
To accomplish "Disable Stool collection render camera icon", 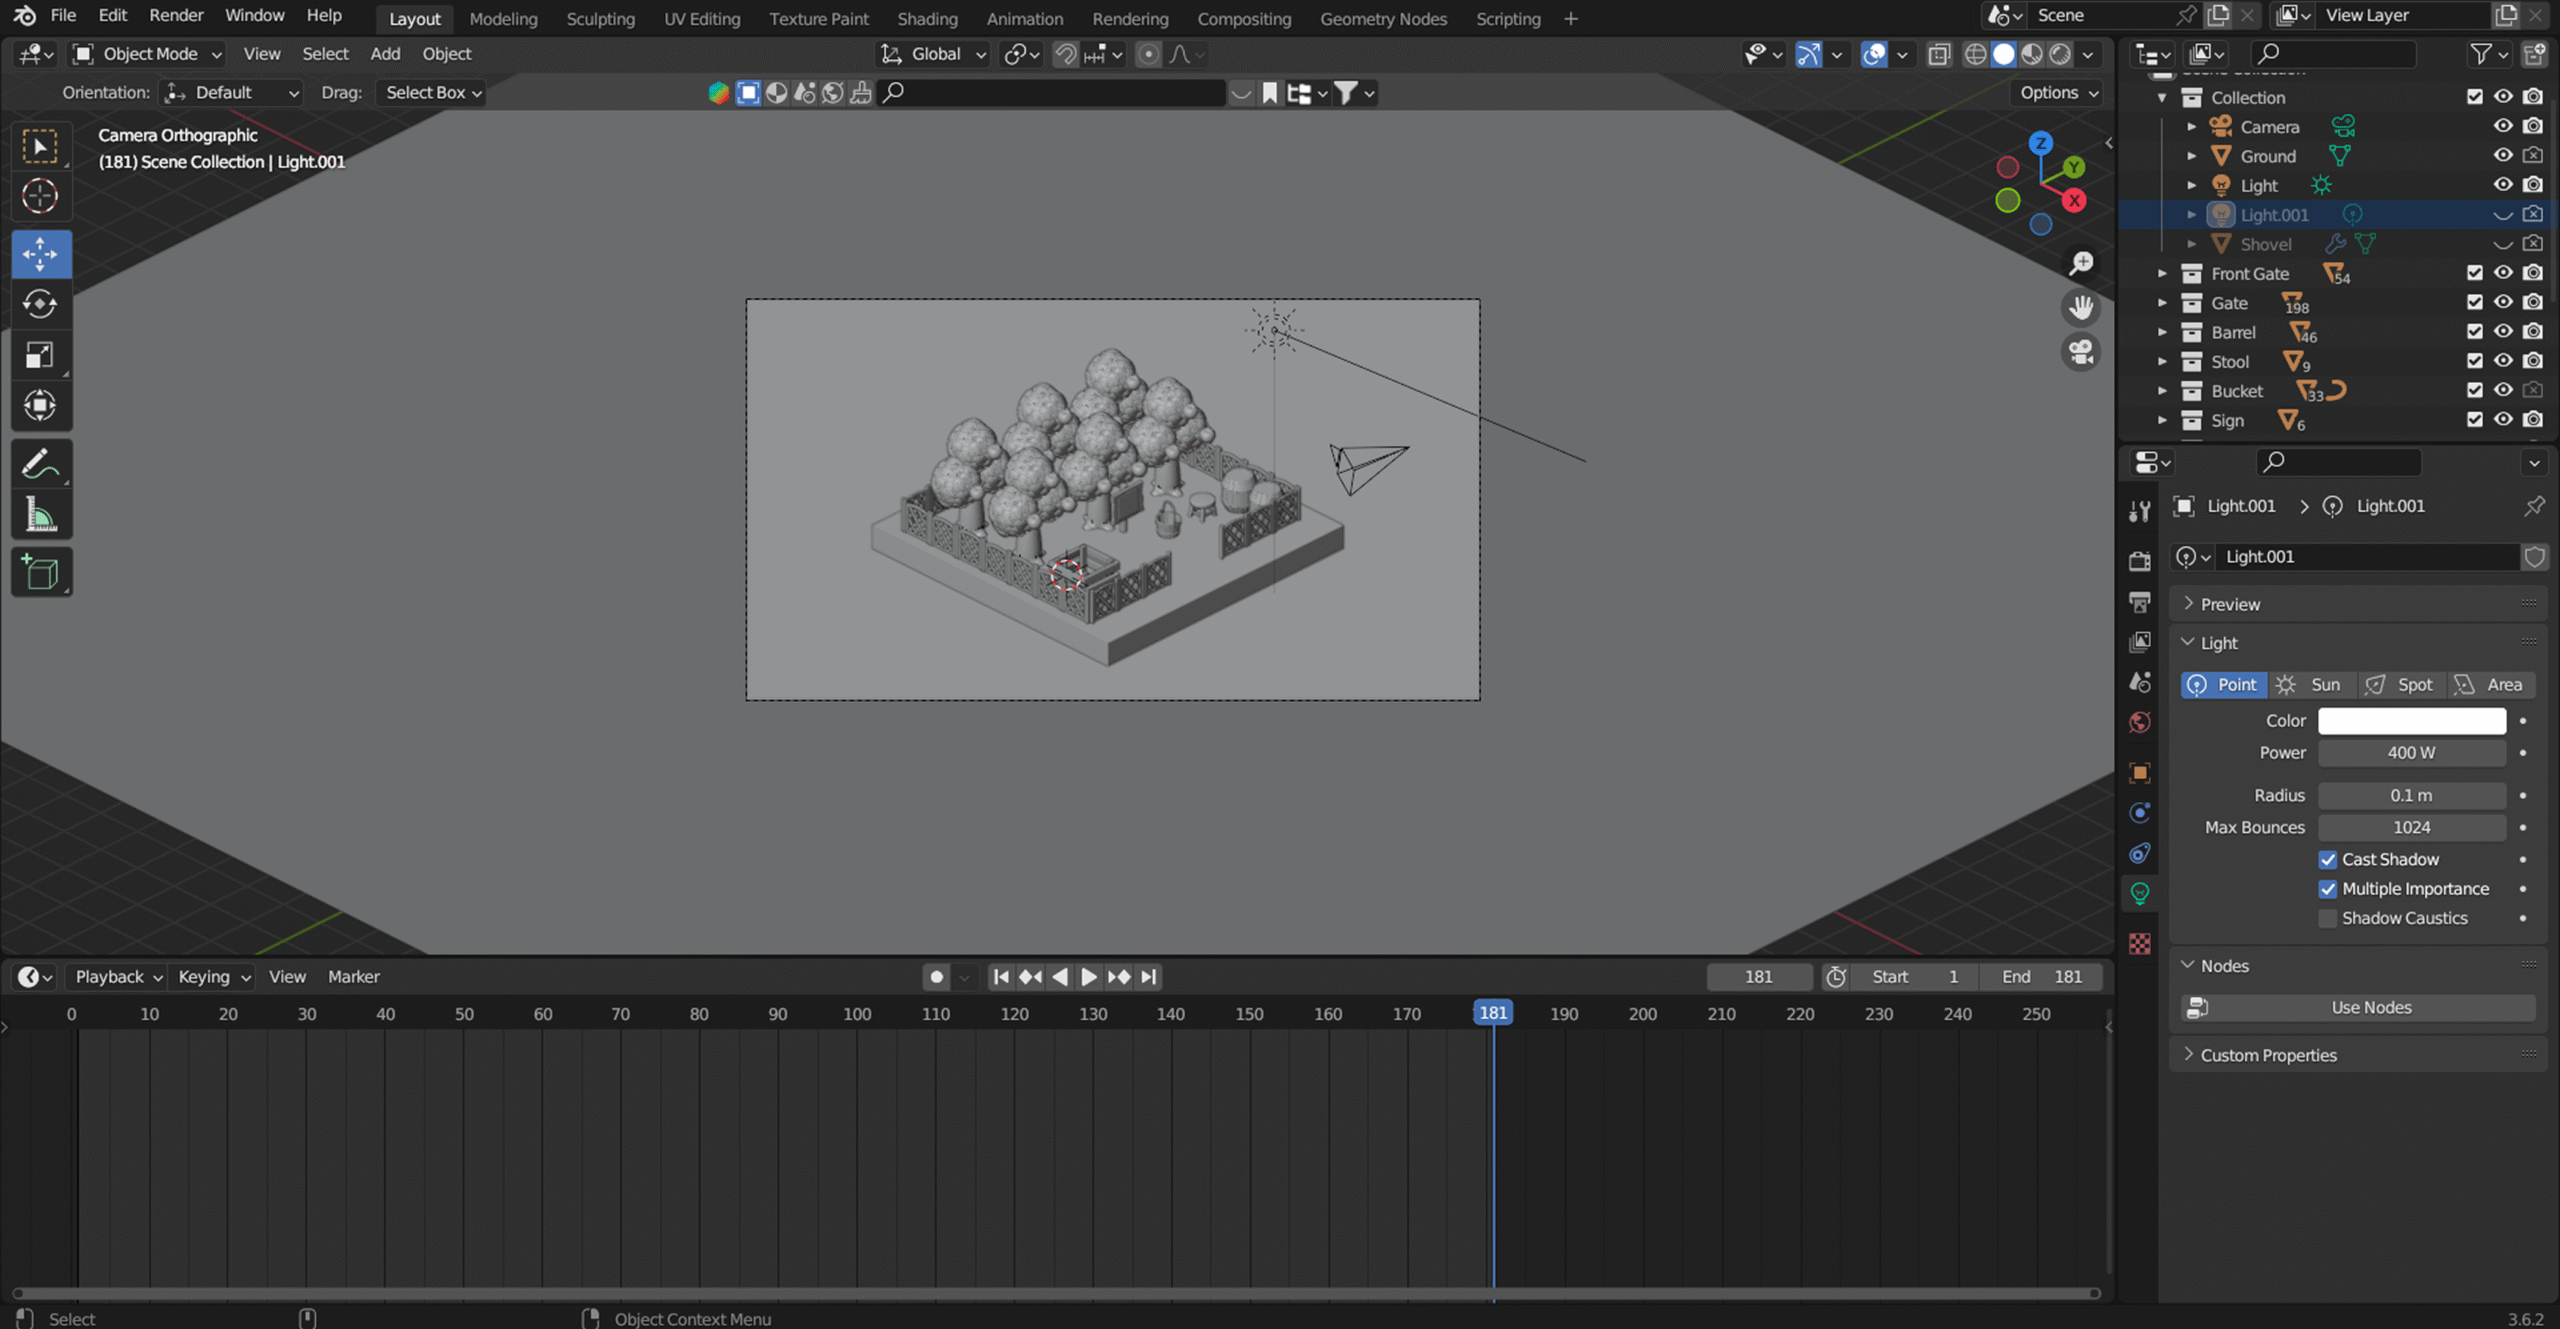I will (x=2533, y=361).
